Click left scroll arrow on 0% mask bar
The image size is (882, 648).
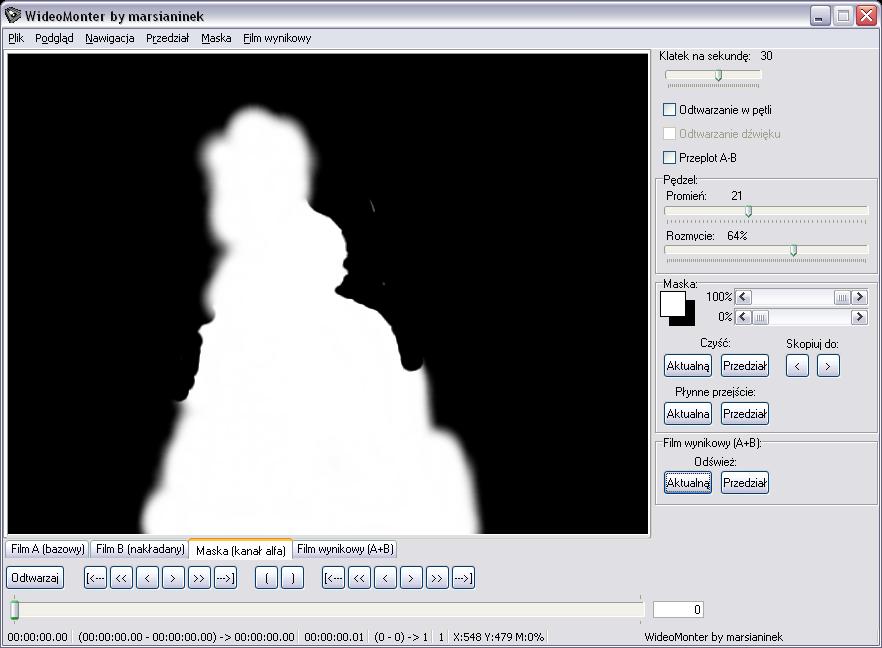point(742,317)
